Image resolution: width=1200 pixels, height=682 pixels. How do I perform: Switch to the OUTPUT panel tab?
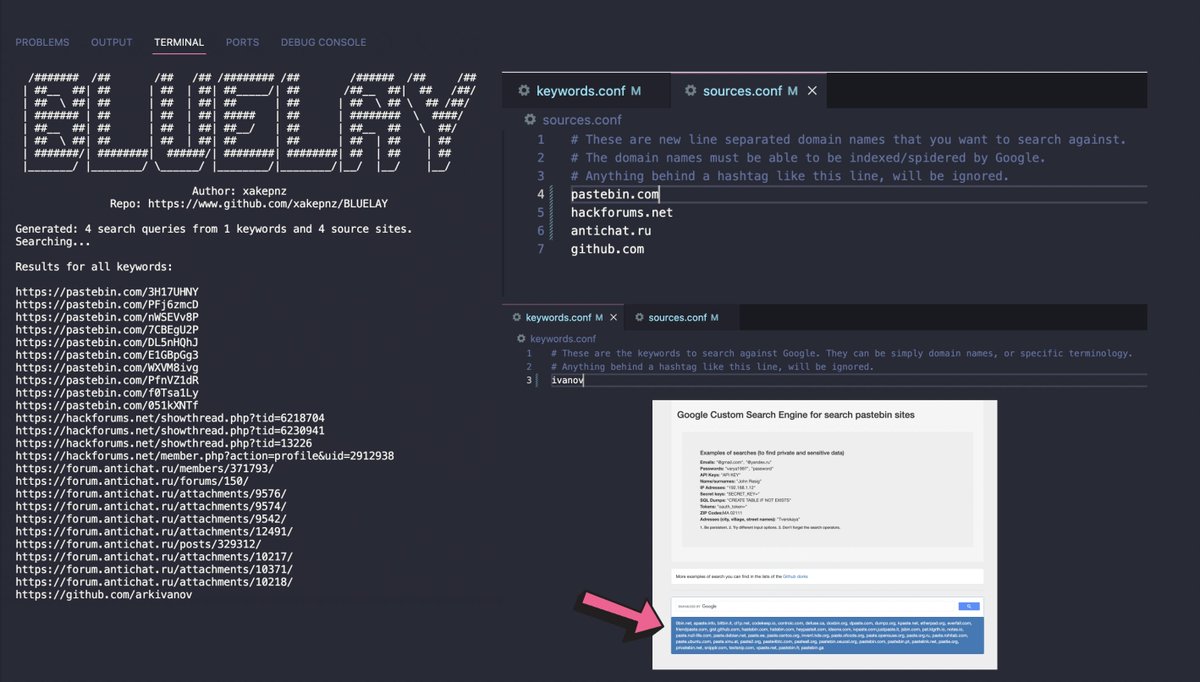tap(112, 42)
